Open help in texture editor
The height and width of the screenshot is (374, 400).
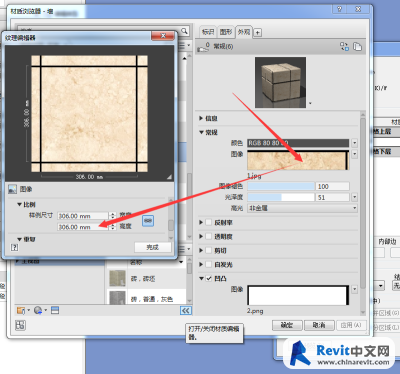pos(14,247)
